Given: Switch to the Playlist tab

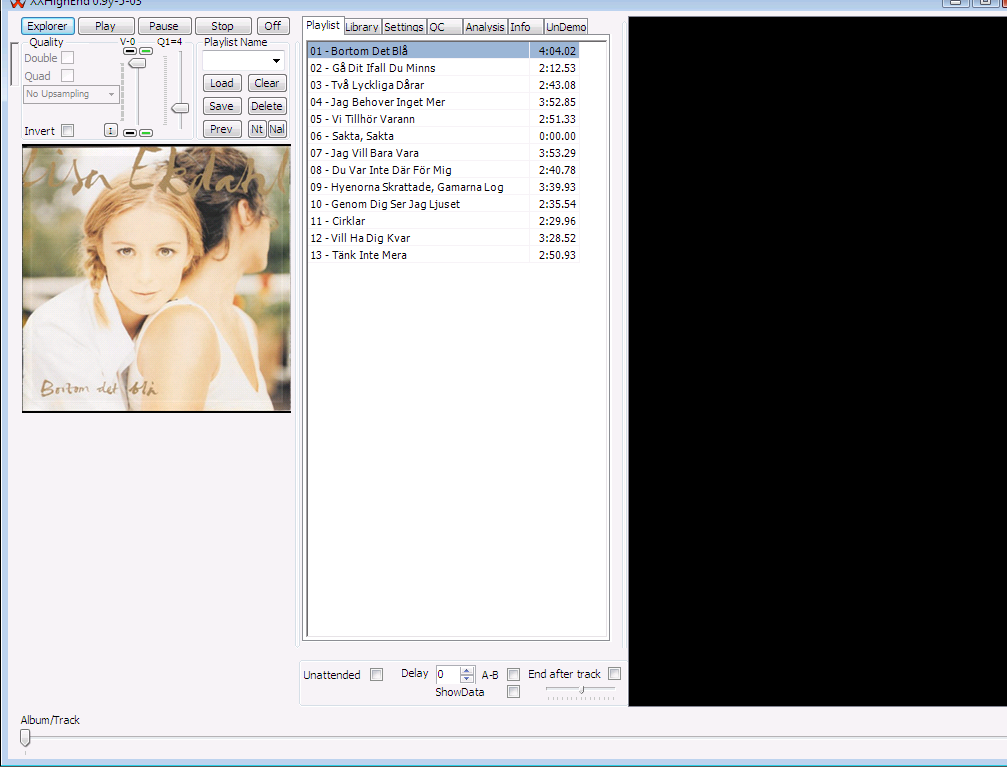Looking at the screenshot, I should tap(322, 25).
